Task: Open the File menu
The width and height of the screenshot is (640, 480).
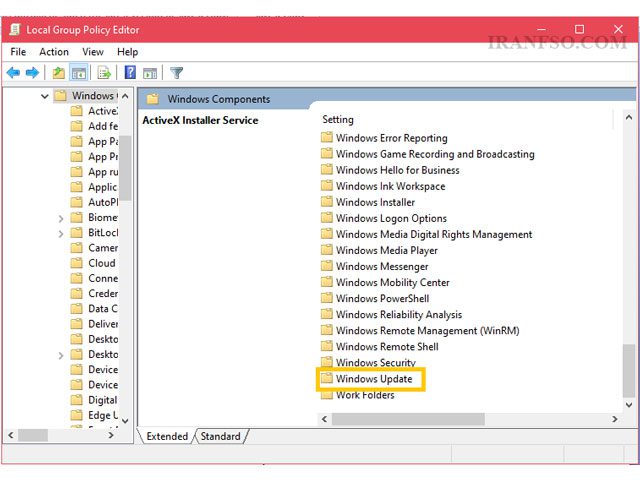Action: coord(18,52)
